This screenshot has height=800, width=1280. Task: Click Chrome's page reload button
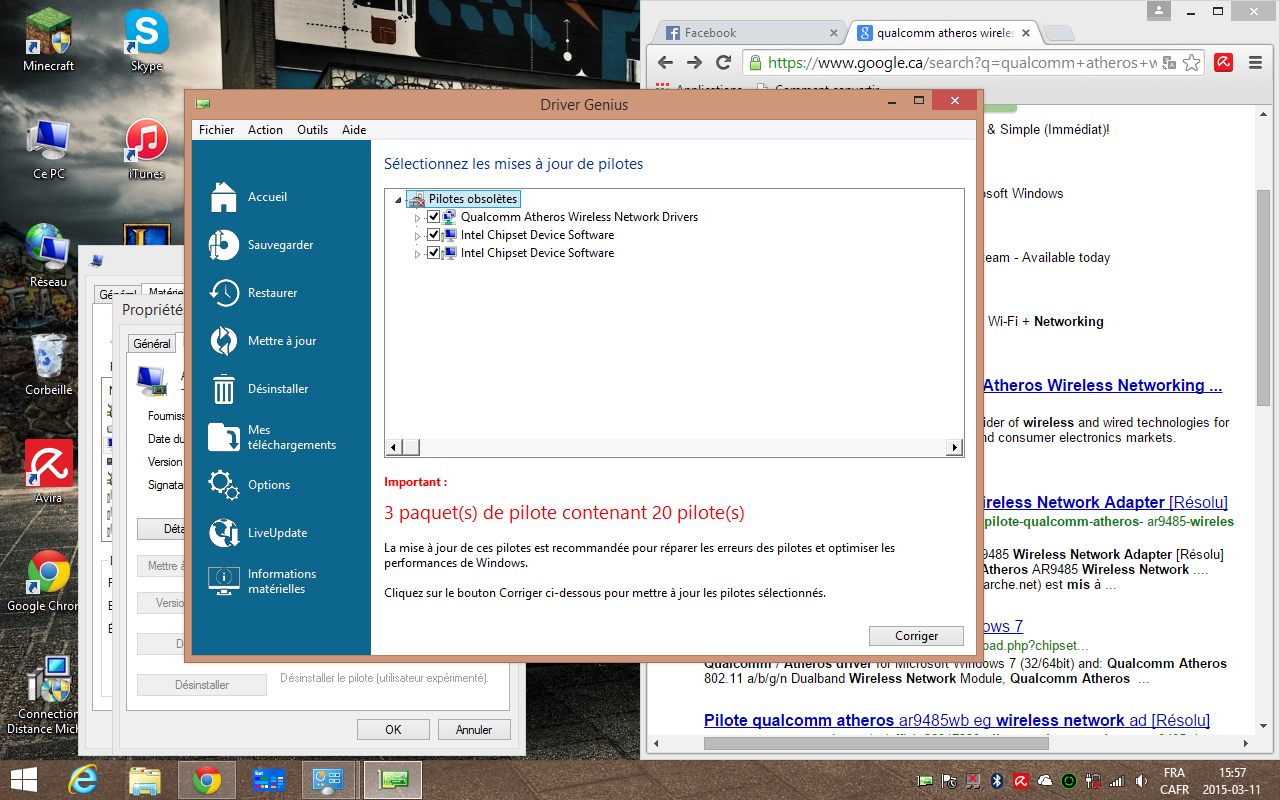724,62
